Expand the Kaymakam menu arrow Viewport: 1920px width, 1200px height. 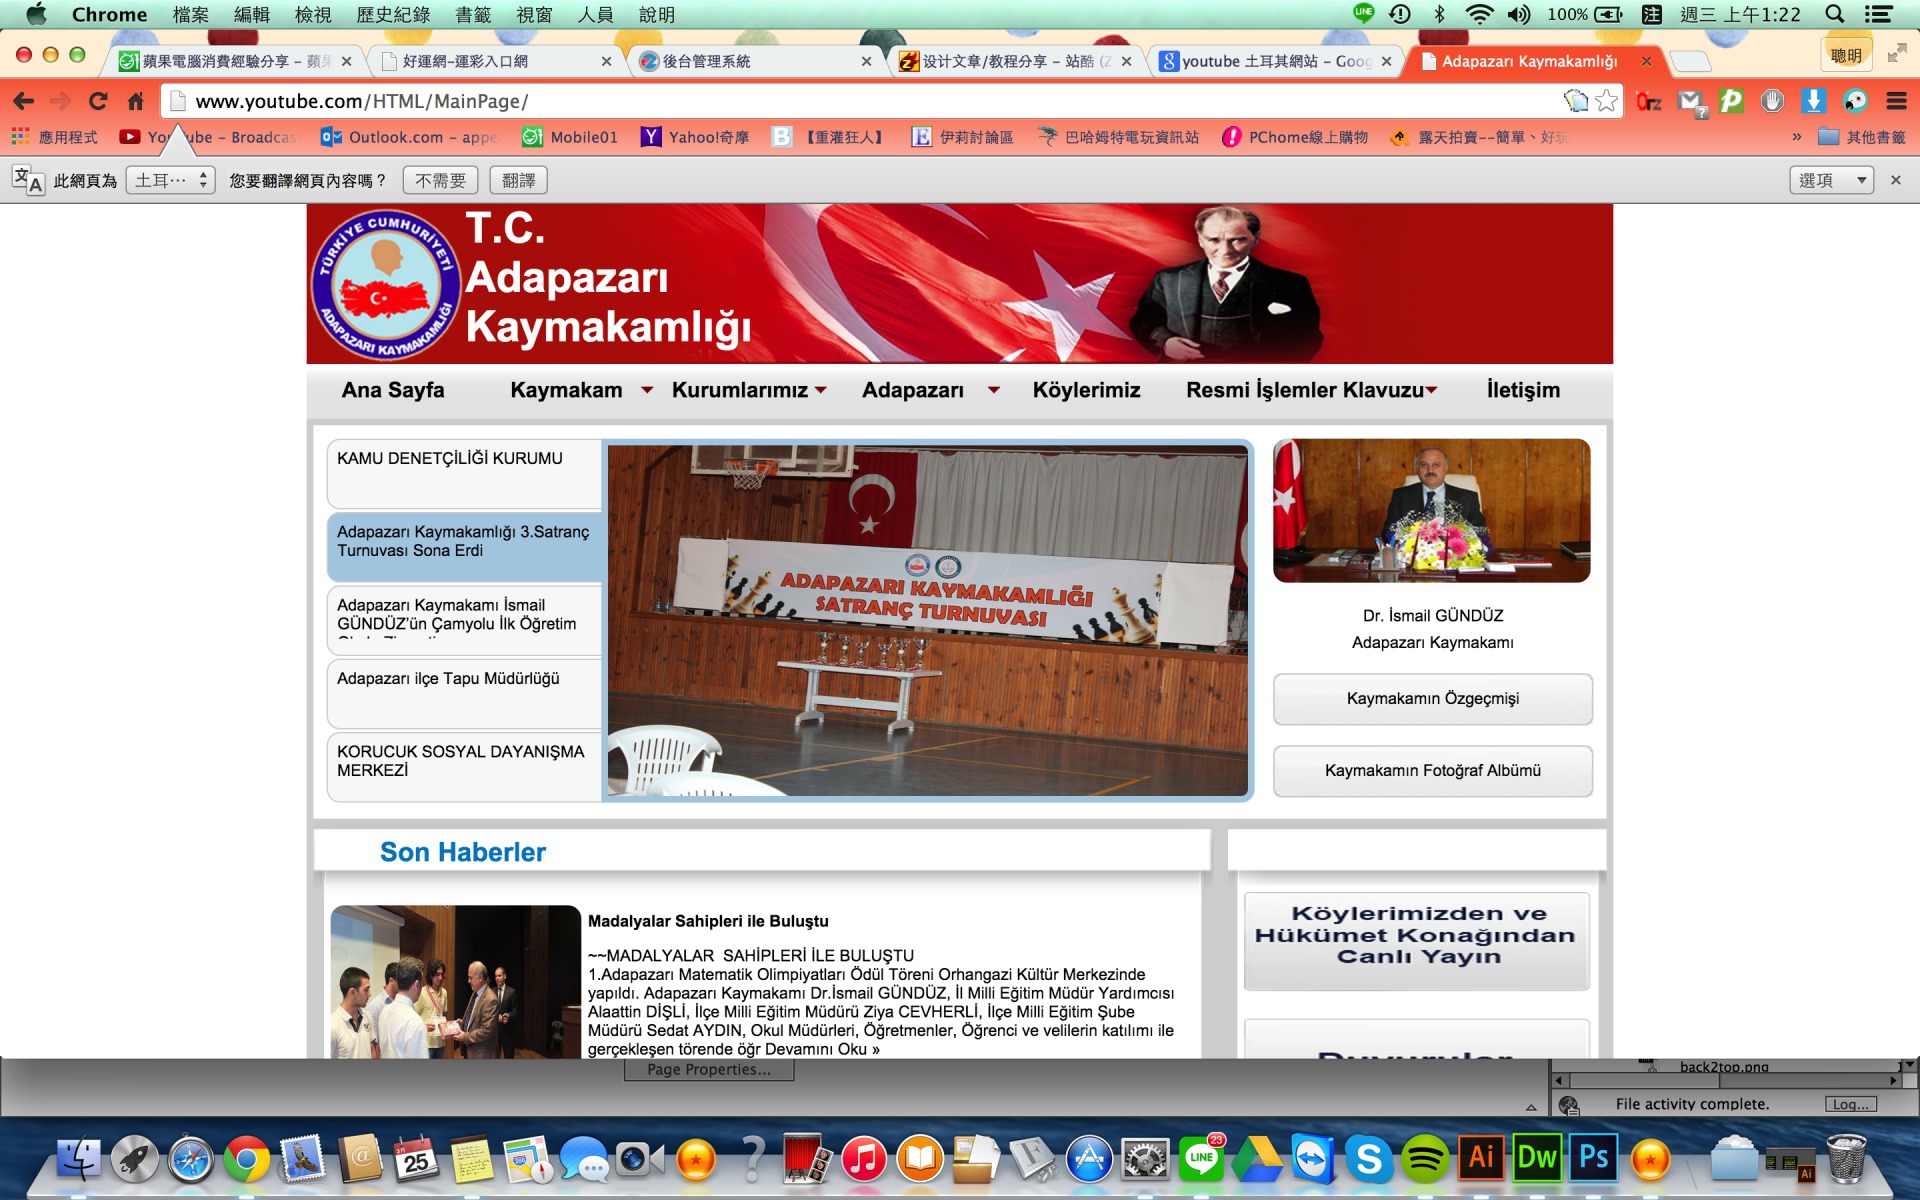point(647,390)
